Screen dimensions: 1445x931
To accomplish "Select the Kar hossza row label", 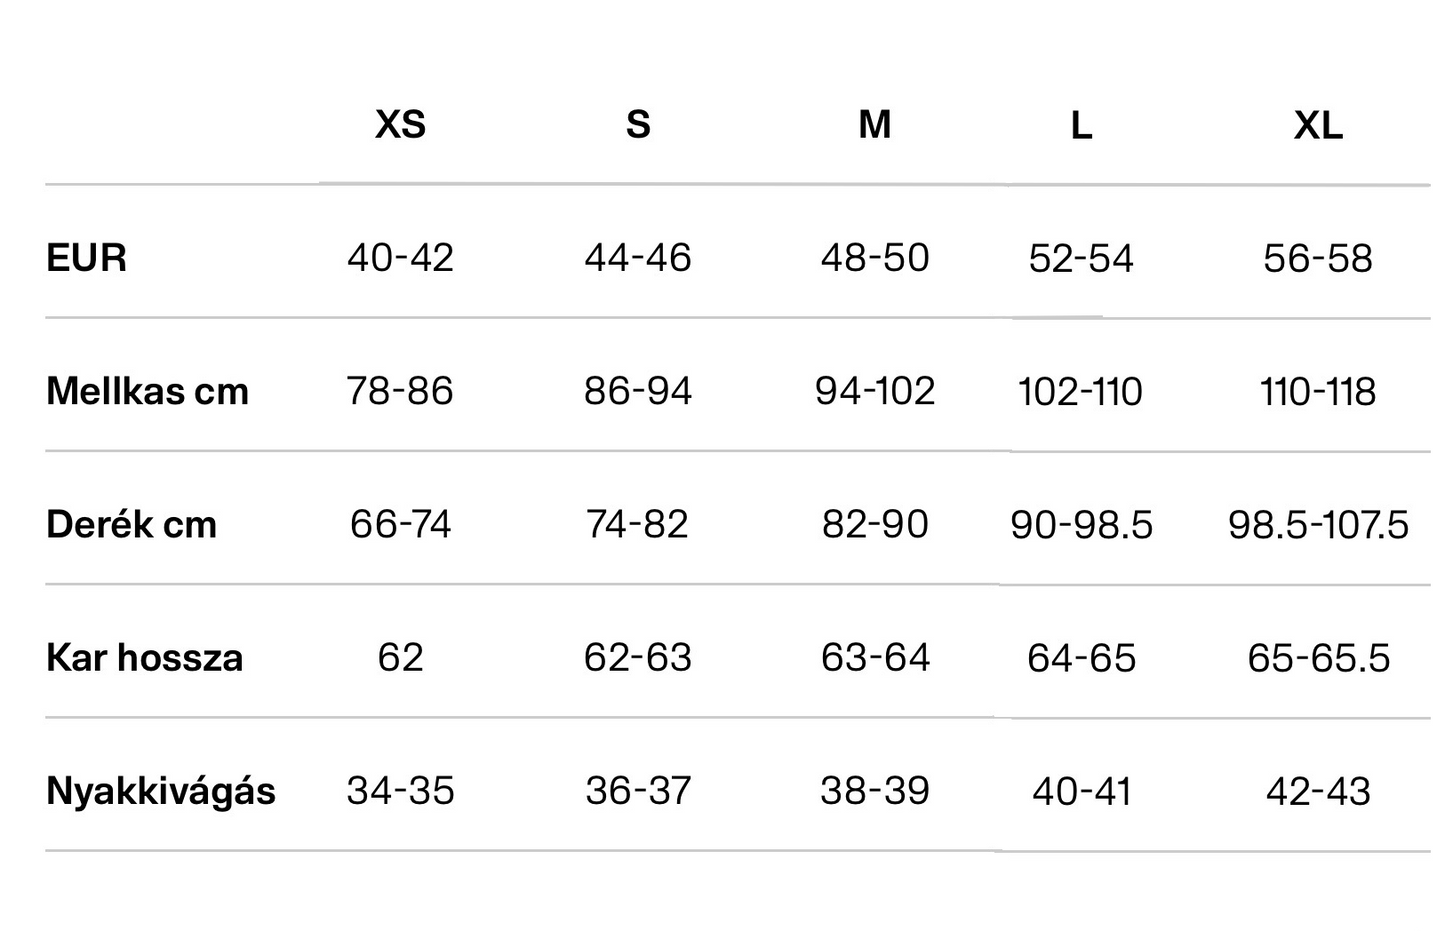I will click(x=145, y=658).
